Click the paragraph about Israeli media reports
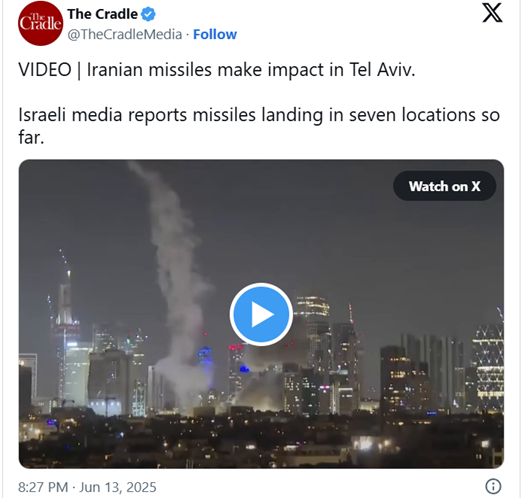 (259, 126)
